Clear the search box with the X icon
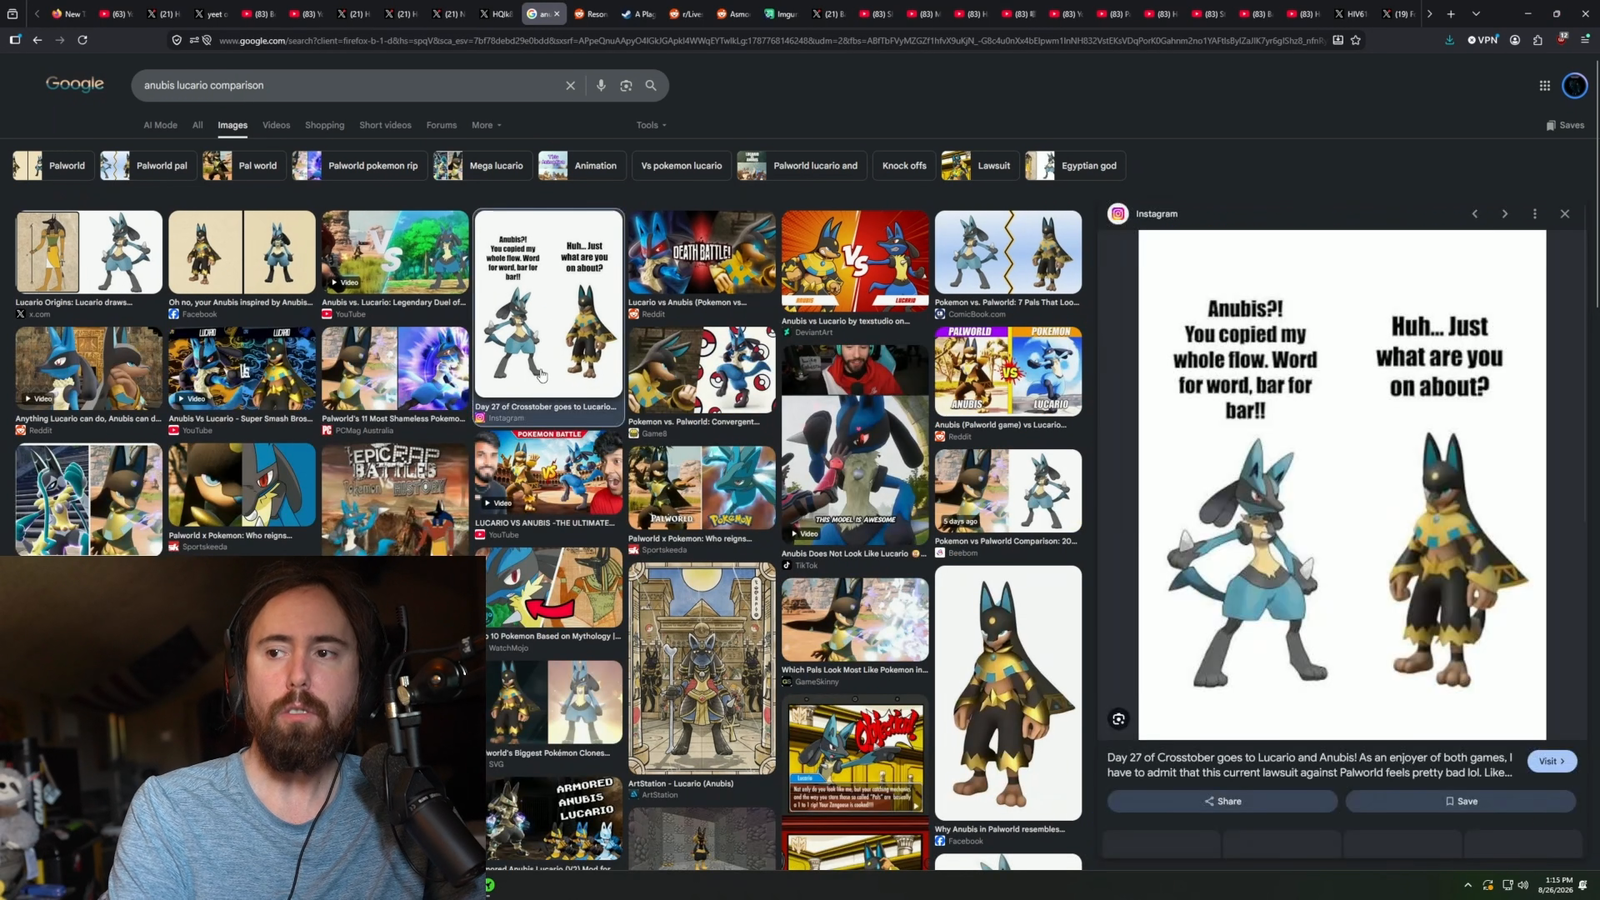The height and width of the screenshot is (900, 1600). point(570,85)
